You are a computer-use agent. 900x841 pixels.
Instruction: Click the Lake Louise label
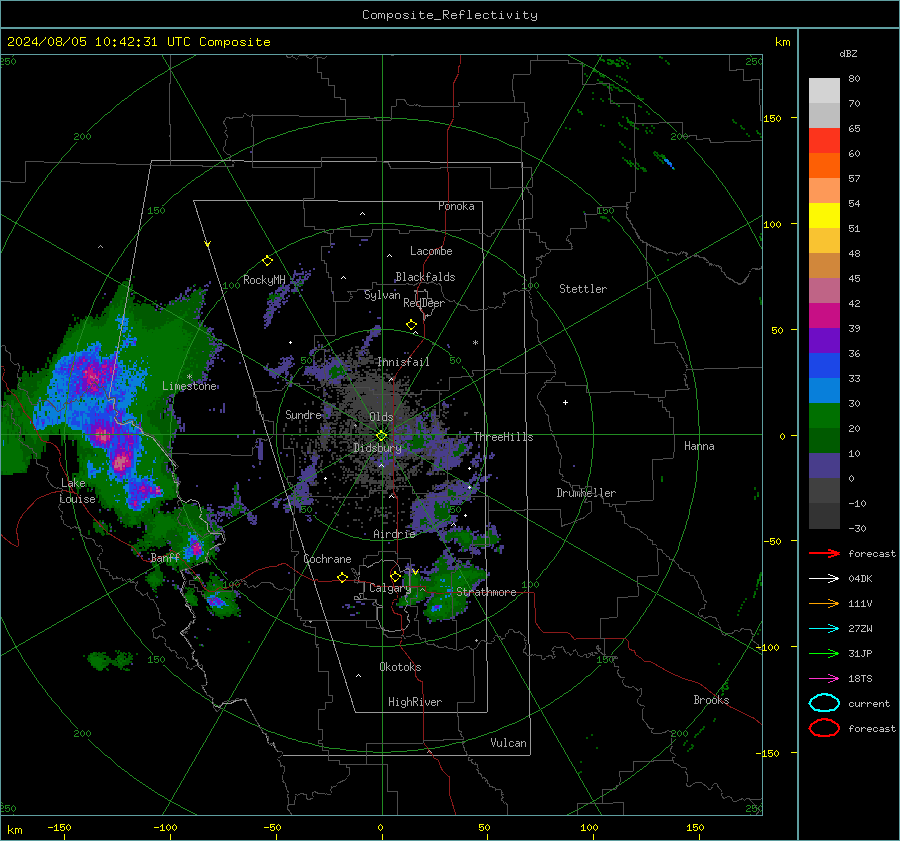pyautogui.click(x=77, y=491)
